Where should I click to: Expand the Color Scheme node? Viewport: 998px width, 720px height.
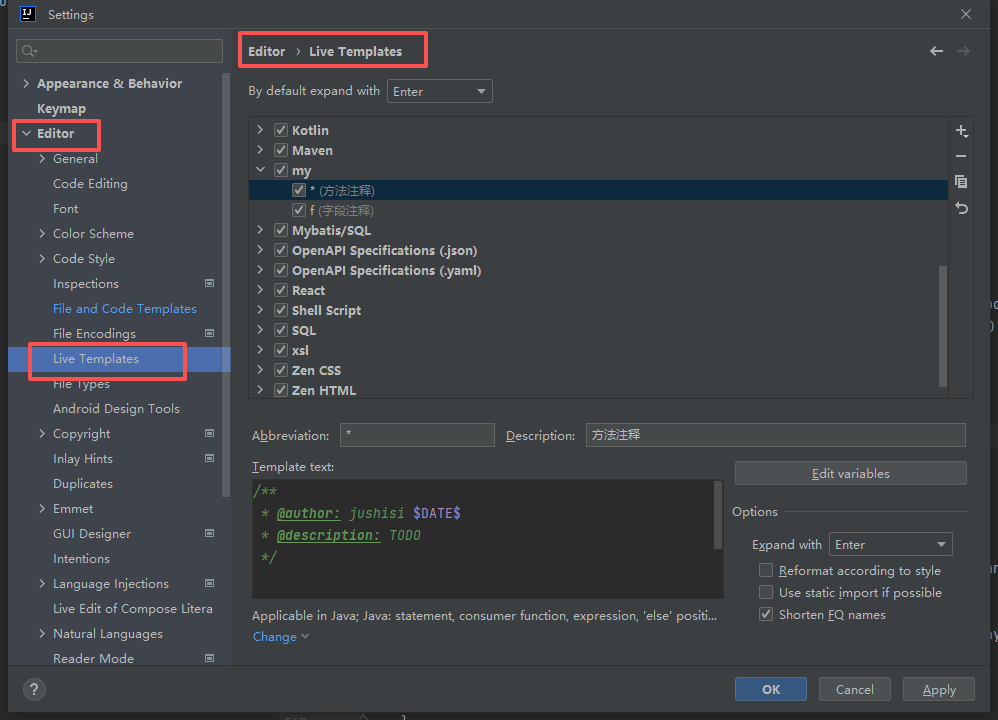click(42, 234)
